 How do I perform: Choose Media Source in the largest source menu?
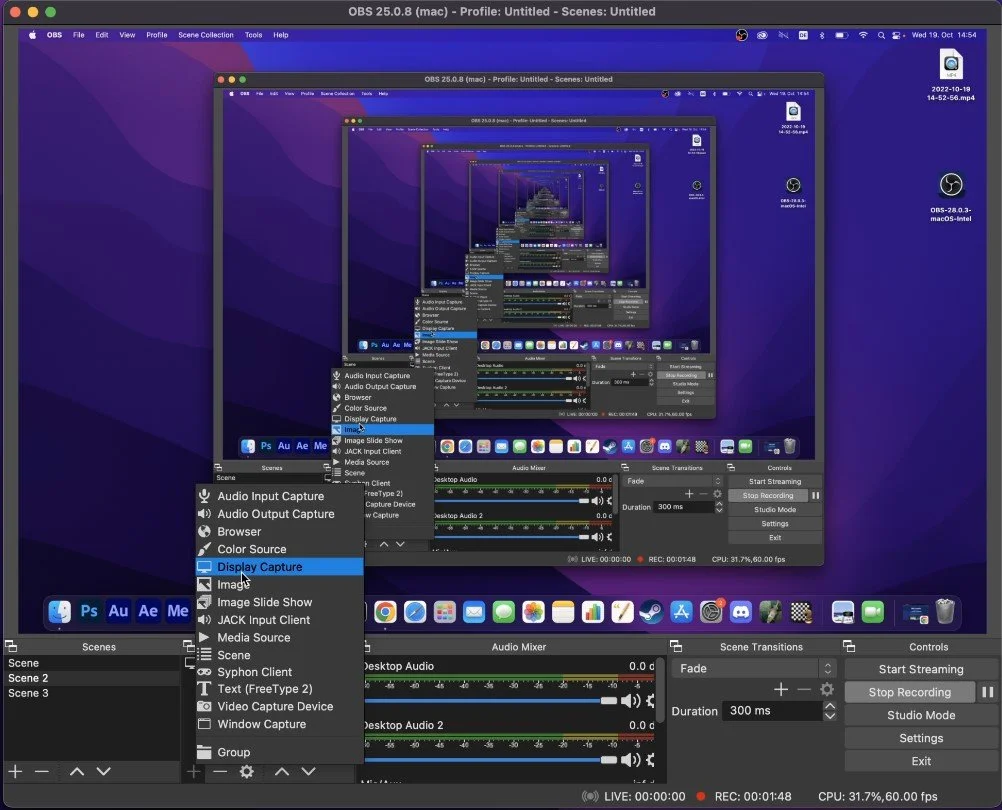(280, 638)
